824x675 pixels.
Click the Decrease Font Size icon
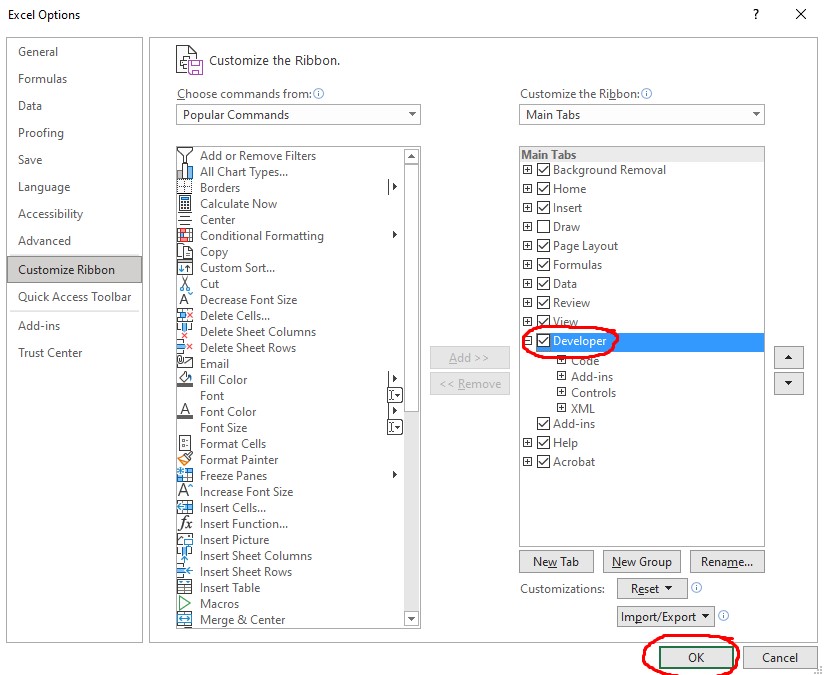click(184, 300)
